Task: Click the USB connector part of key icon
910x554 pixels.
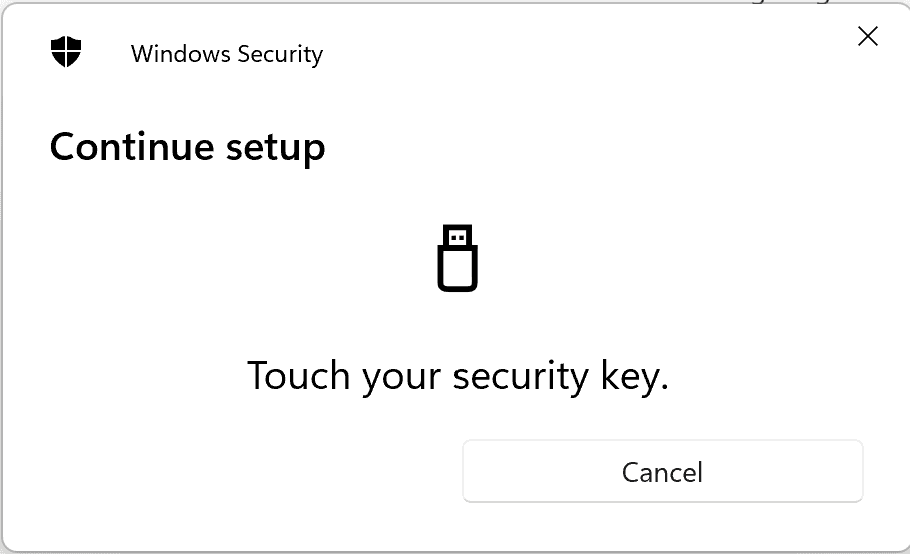Action: click(457, 236)
